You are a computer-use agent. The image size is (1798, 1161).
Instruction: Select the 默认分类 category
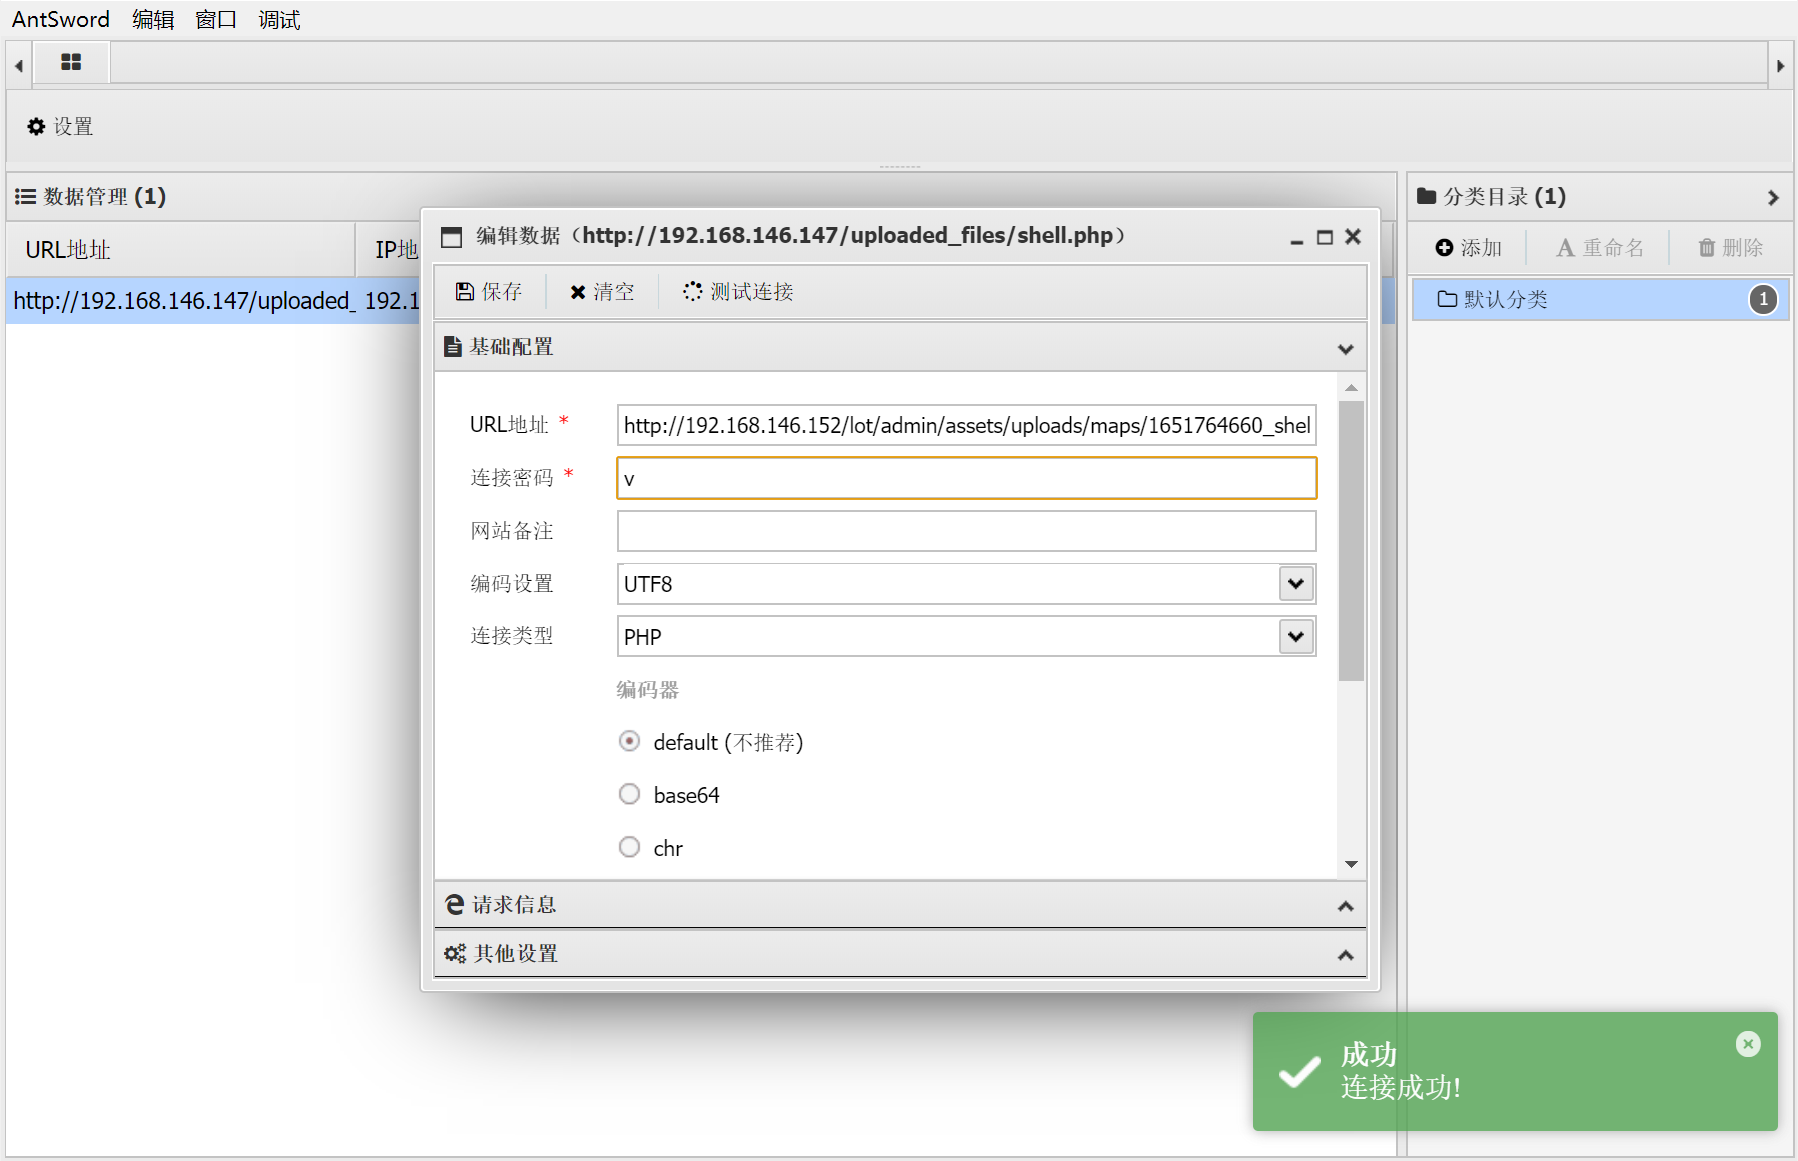[x=1599, y=300]
